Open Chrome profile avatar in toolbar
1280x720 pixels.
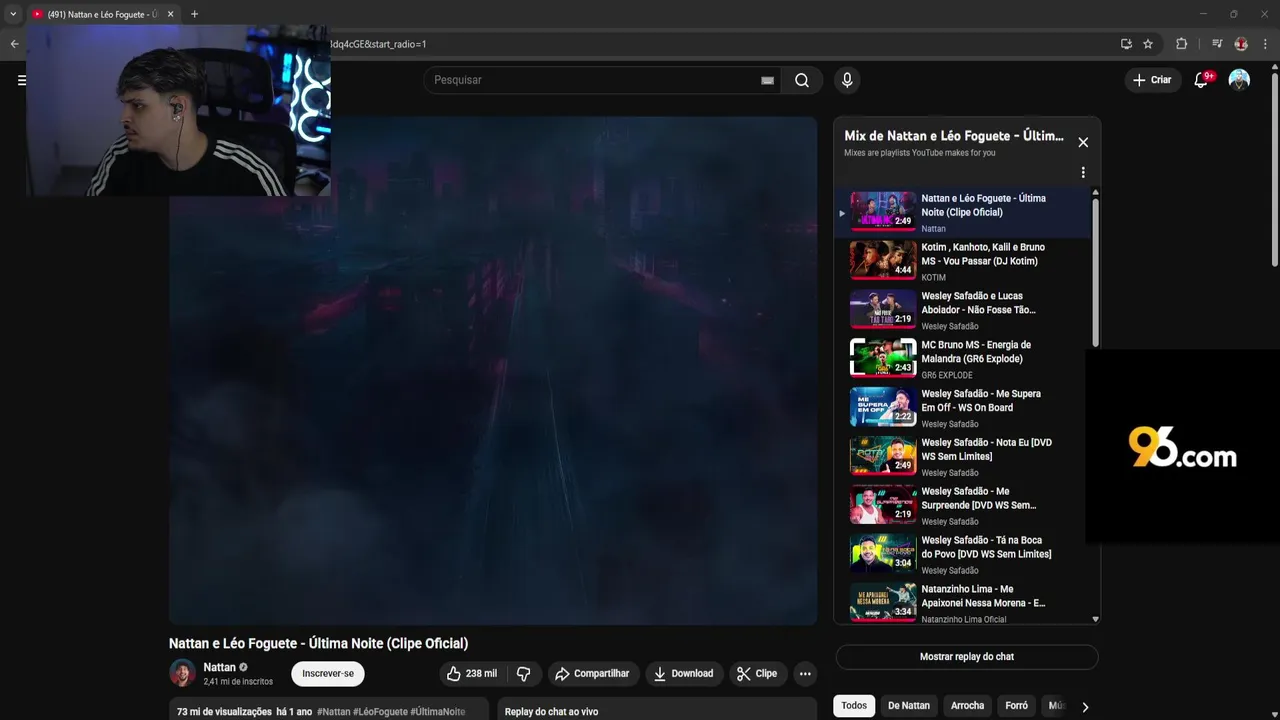pyautogui.click(x=1241, y=44)
